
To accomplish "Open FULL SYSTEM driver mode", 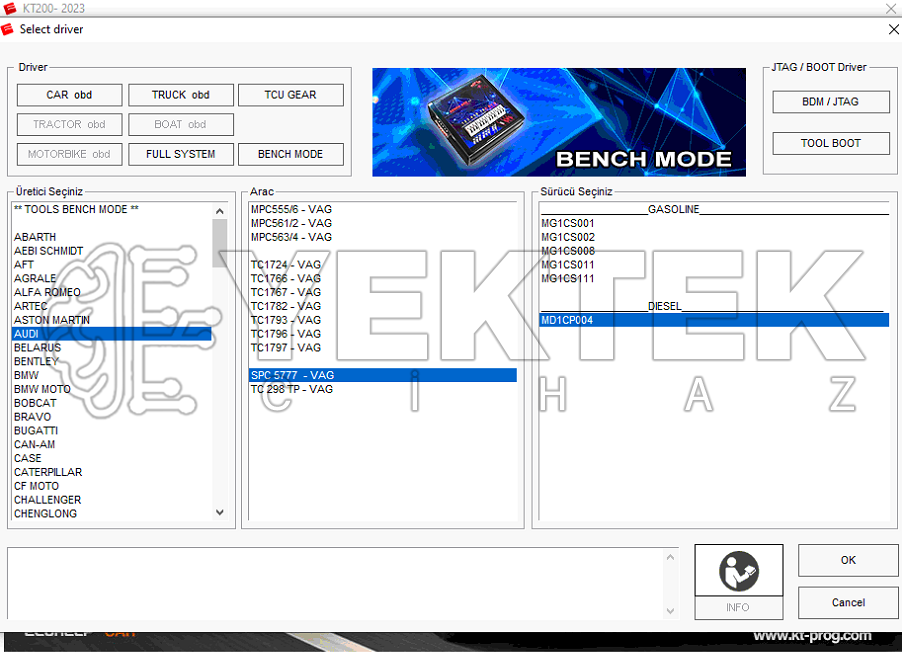I will 181,154.
